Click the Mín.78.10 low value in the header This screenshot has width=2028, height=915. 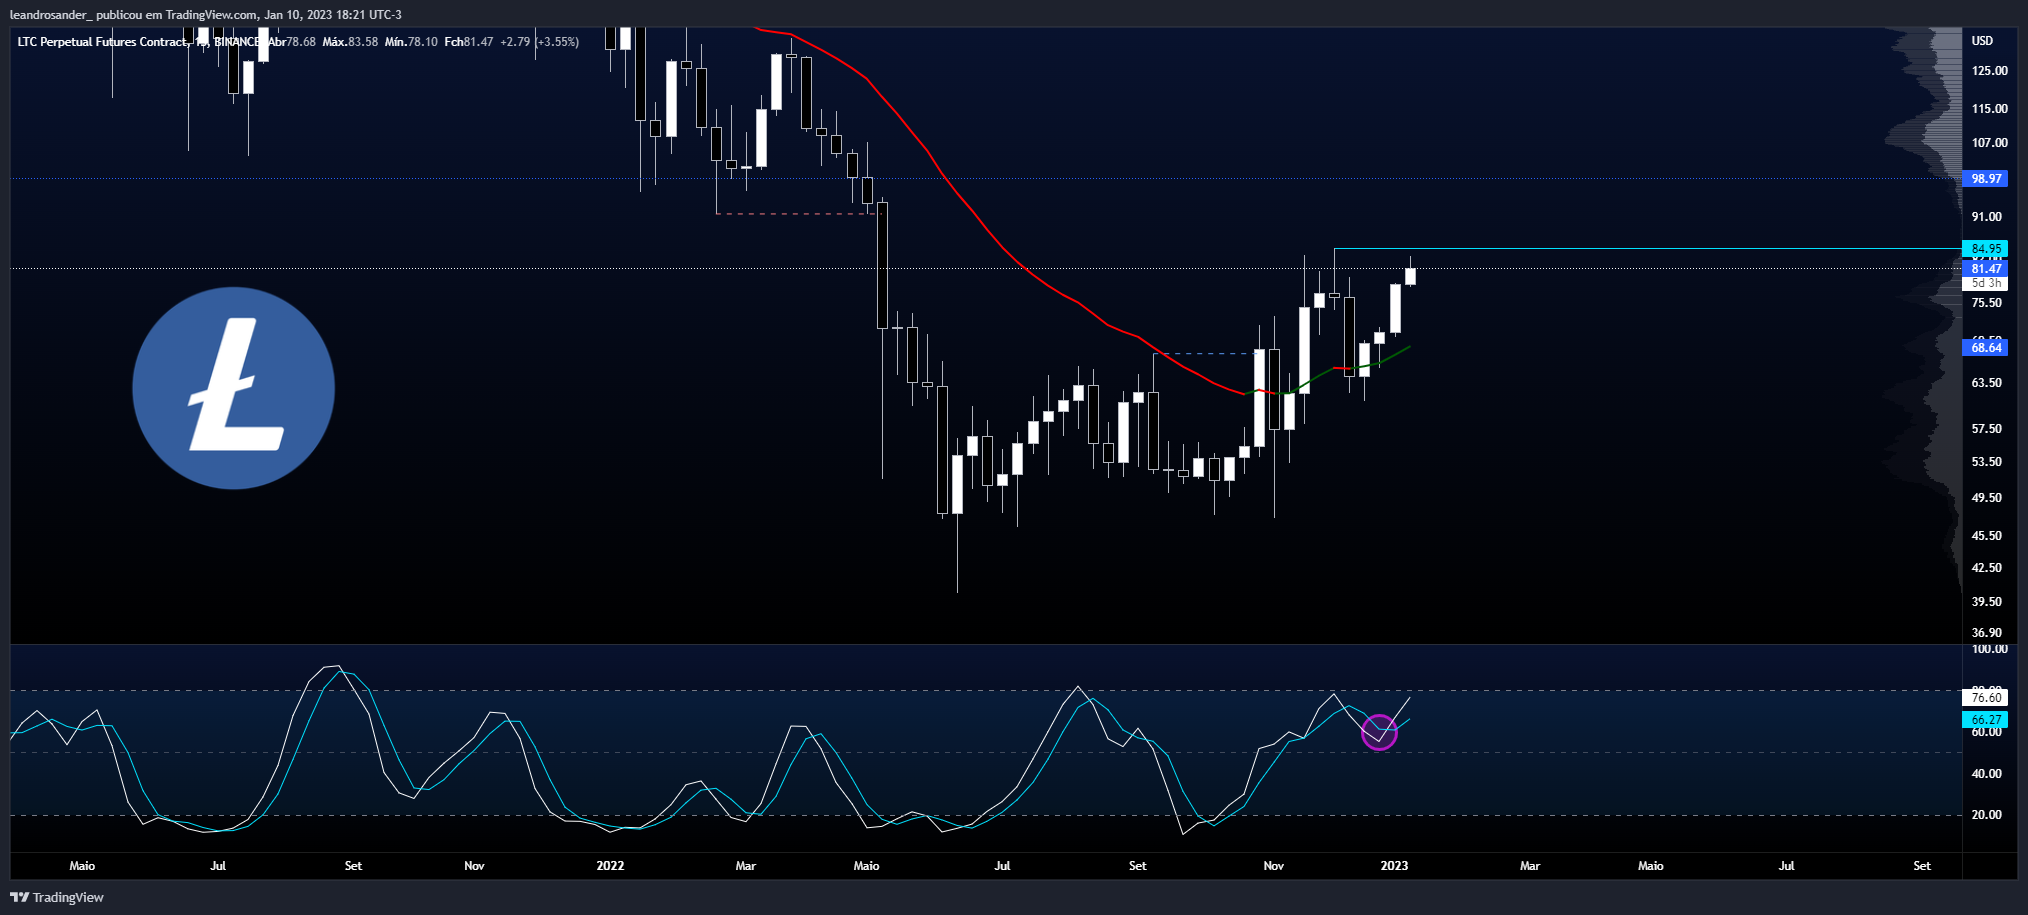coord(411,42)
